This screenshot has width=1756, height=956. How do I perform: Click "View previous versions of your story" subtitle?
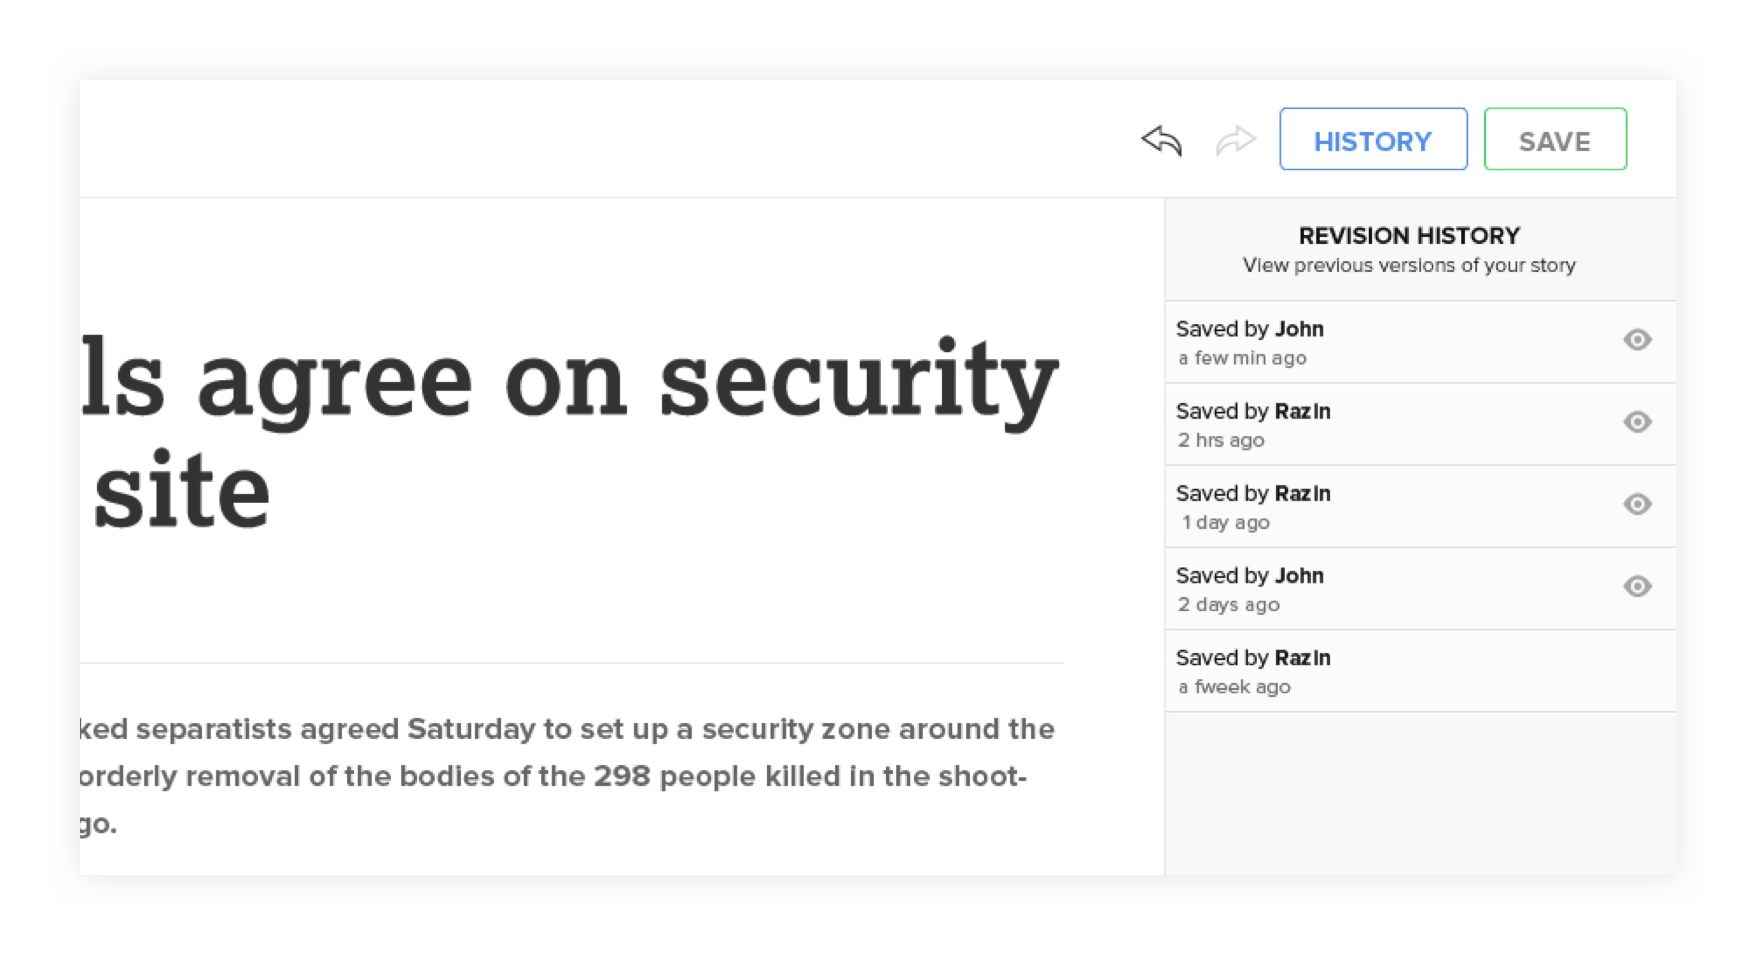(x=1408, y=266)
